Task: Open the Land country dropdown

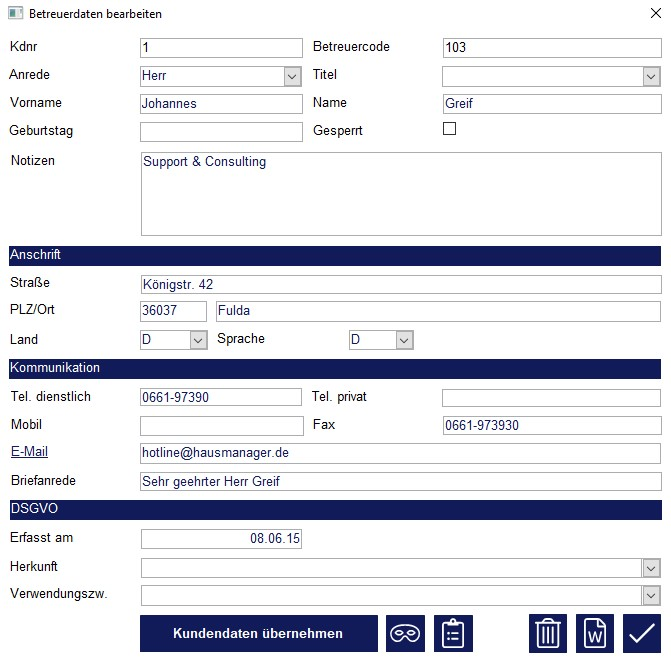Action: (x=198, y=340)
